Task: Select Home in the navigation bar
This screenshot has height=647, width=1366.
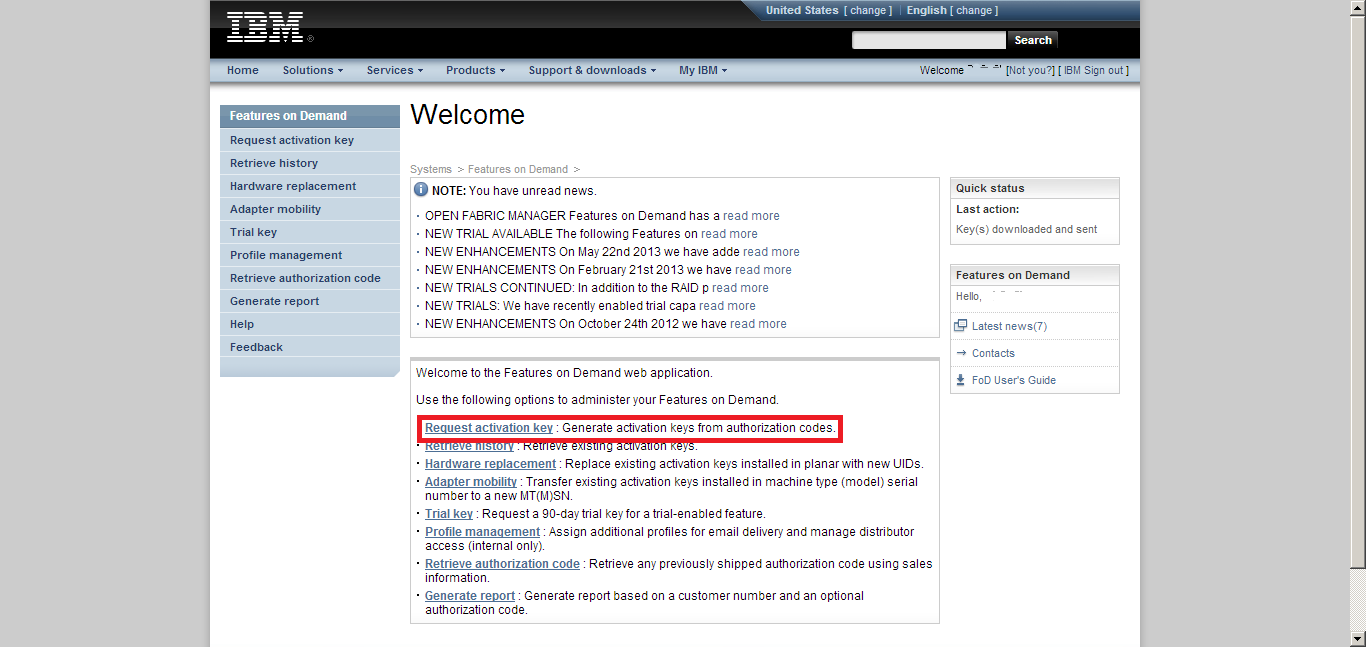Action: [243, 70]
